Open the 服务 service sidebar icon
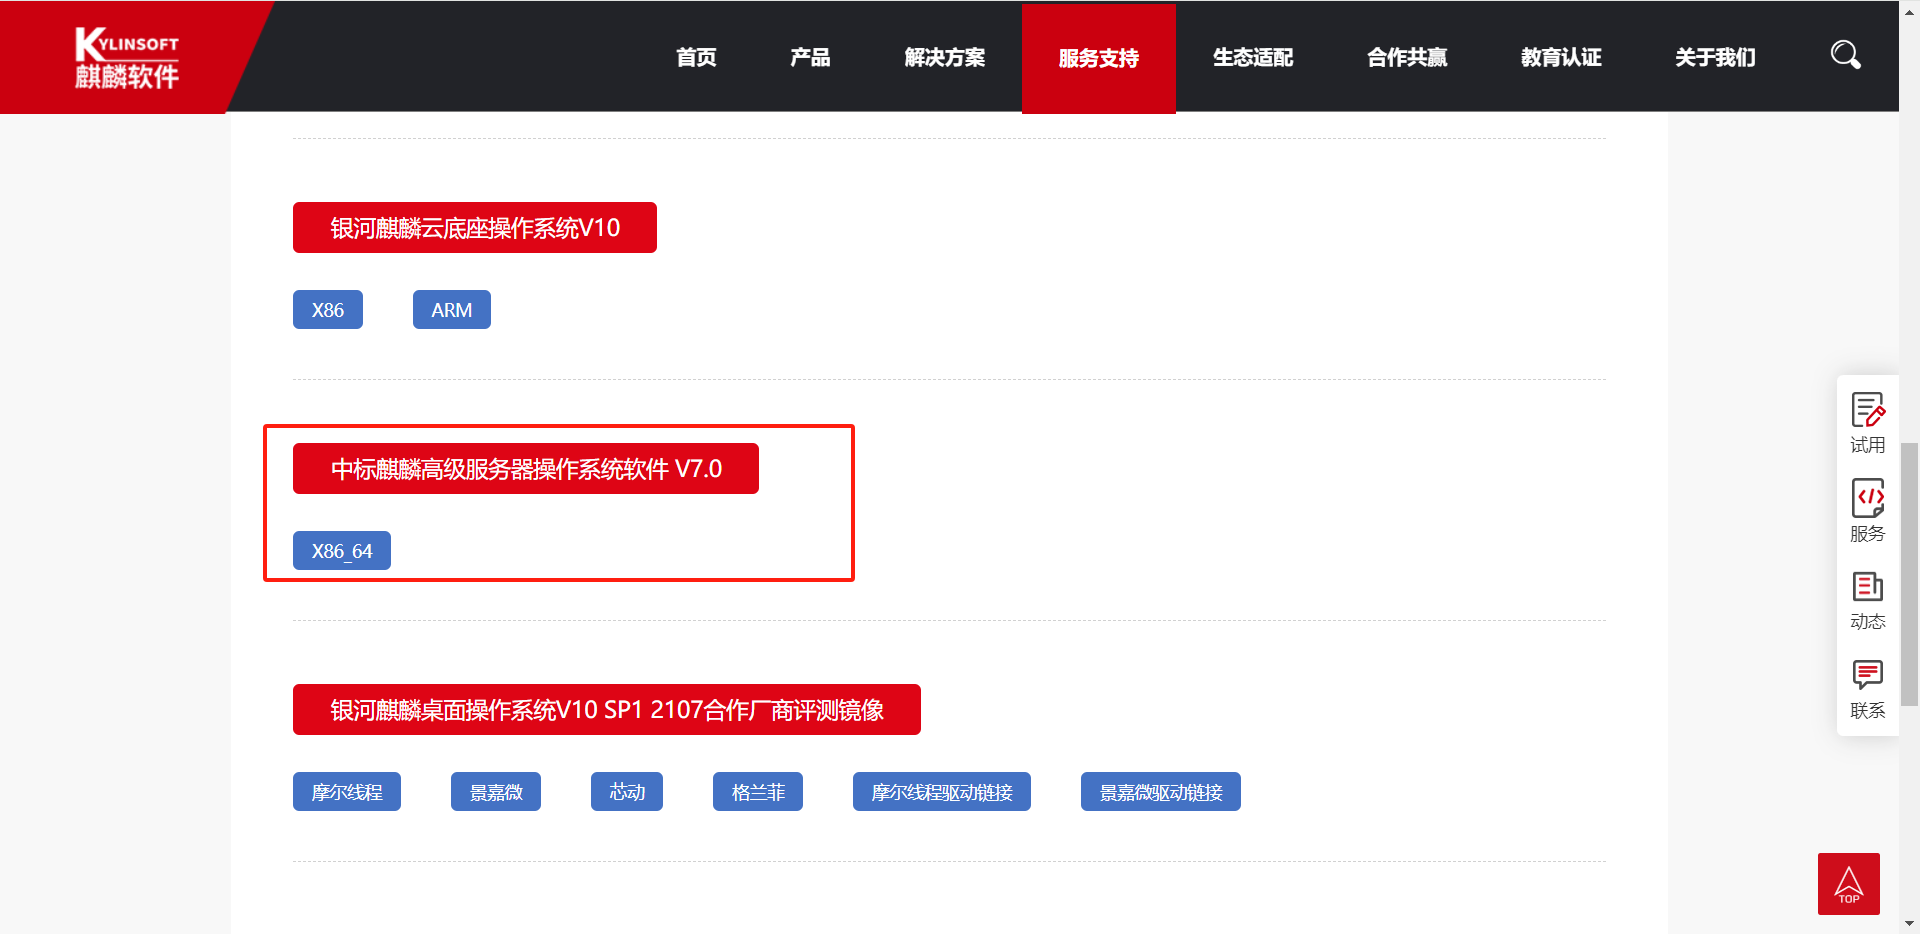1920x934 pixels. tap(1867, 511)
